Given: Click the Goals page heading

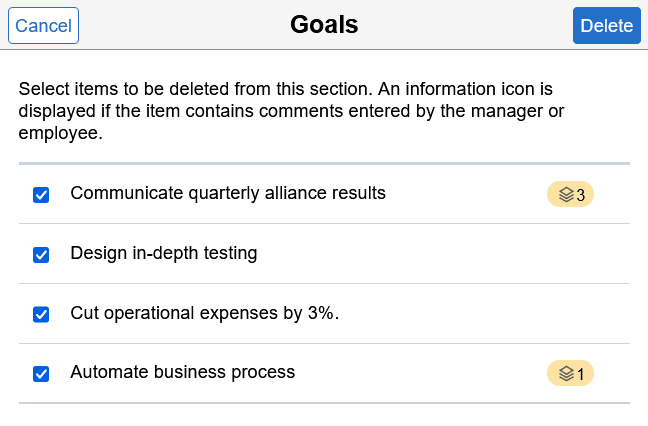Looking at the screenshot, I should [324, 25].
